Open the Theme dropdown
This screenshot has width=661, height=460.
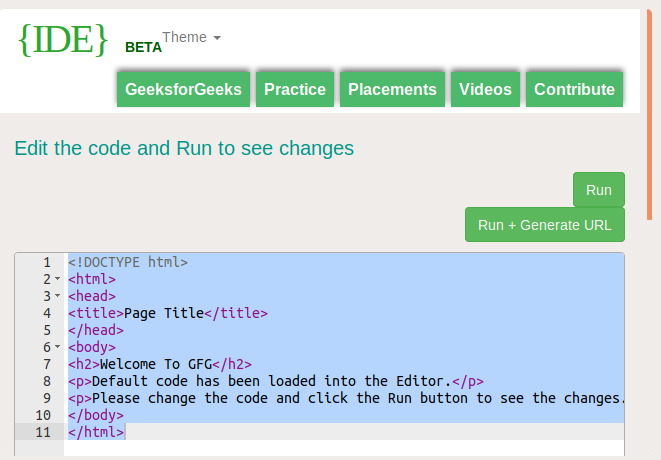click(191, 37)
